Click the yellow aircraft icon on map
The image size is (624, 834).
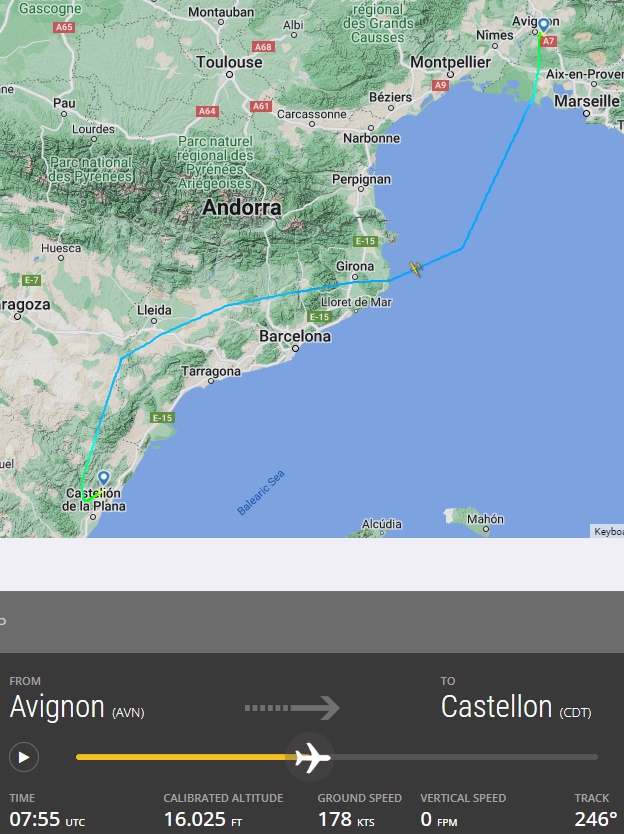[415, 268]
